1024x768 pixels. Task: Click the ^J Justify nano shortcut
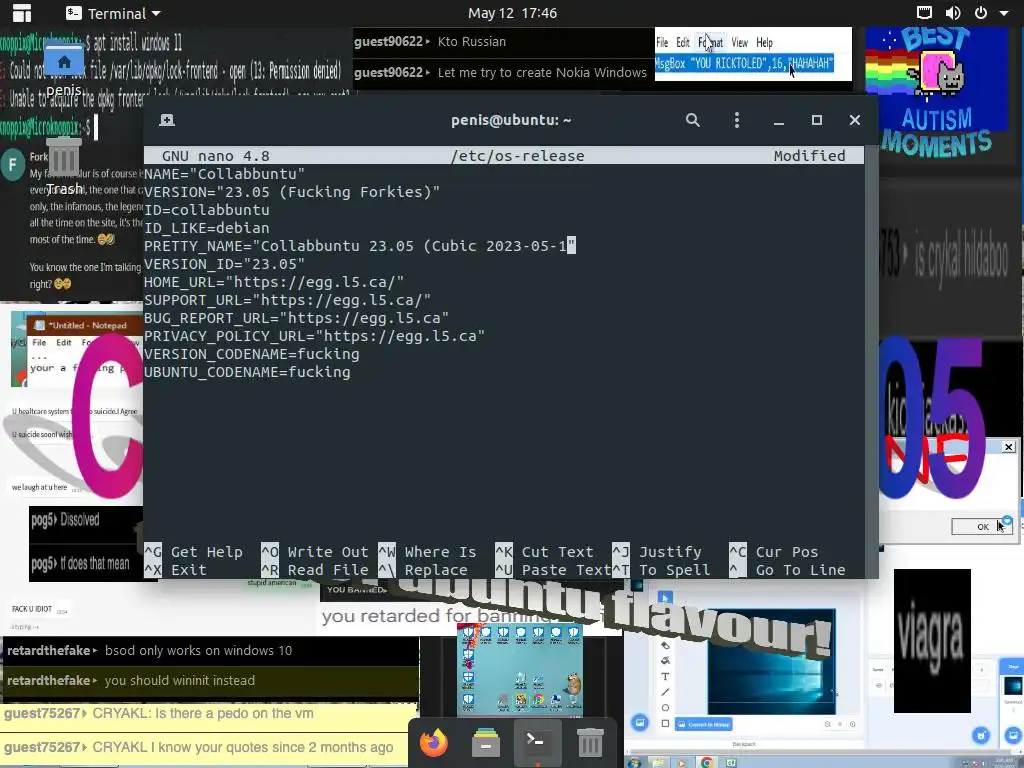click(x=657, y=552)
